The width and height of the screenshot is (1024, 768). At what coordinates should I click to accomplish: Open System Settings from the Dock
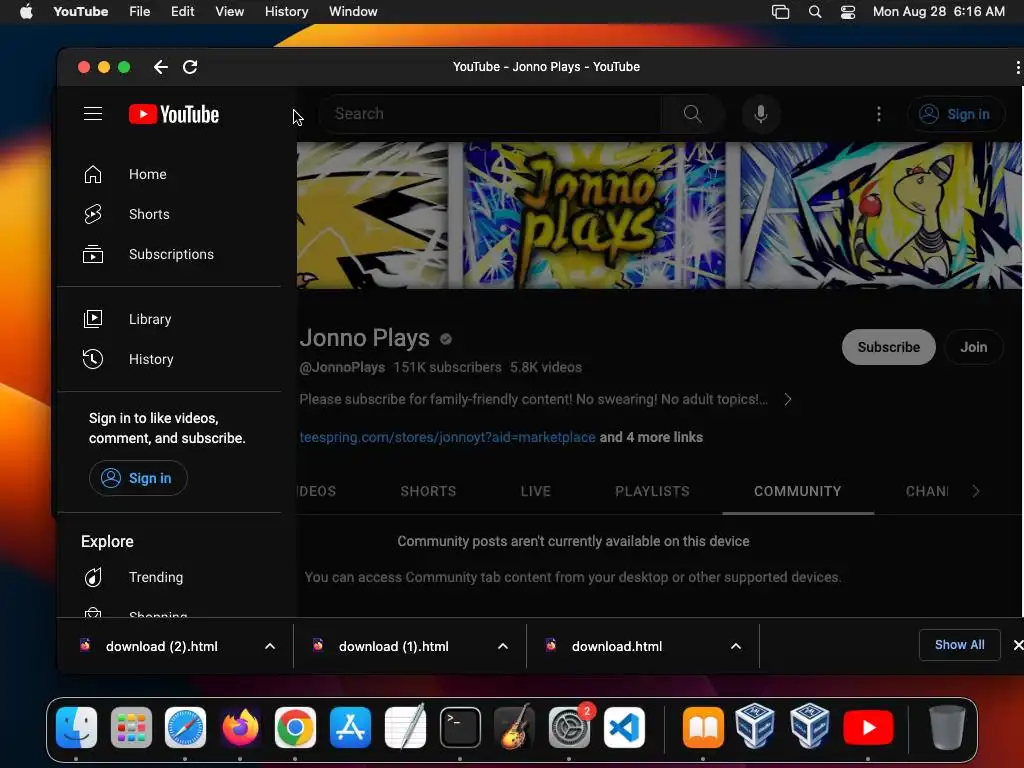tap(569, 727)
